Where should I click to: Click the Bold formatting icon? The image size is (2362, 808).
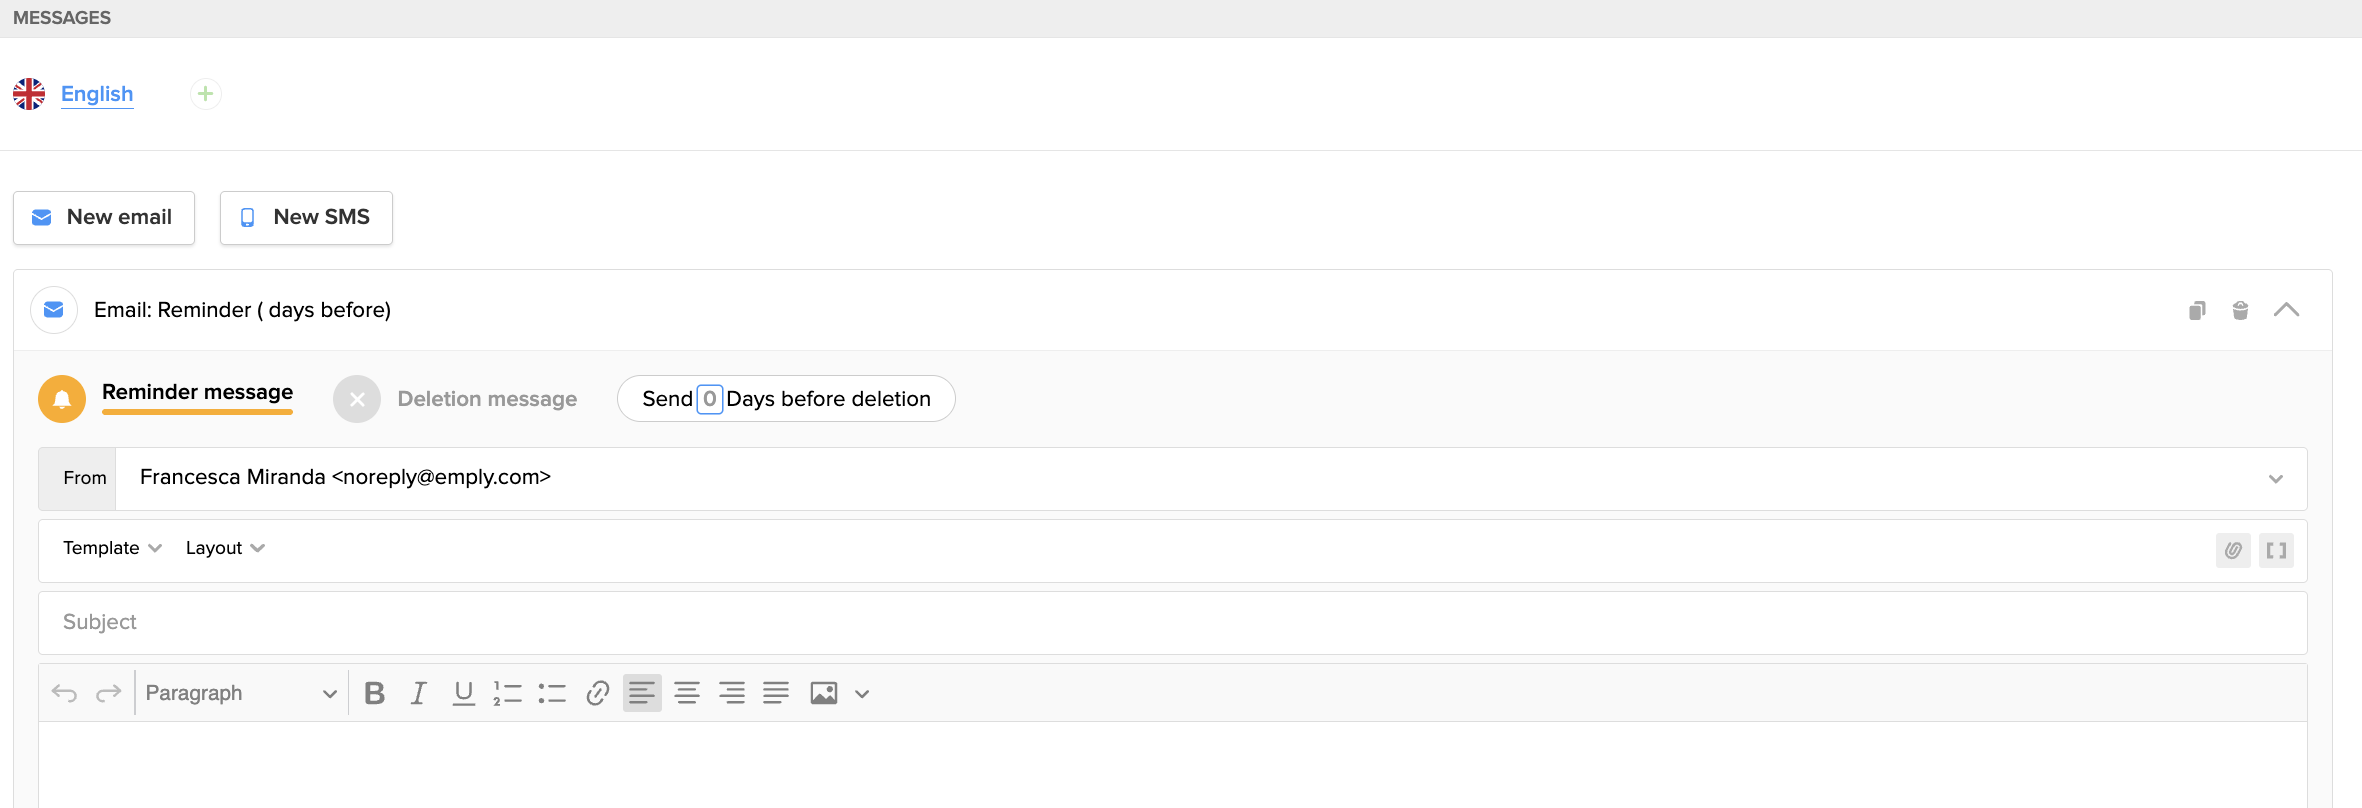pos(375,693)
